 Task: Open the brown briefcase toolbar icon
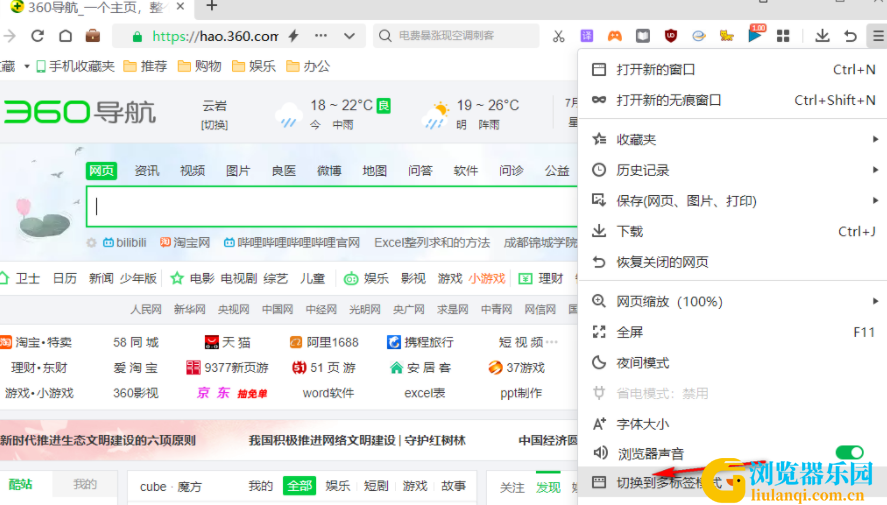coord(93,36)
